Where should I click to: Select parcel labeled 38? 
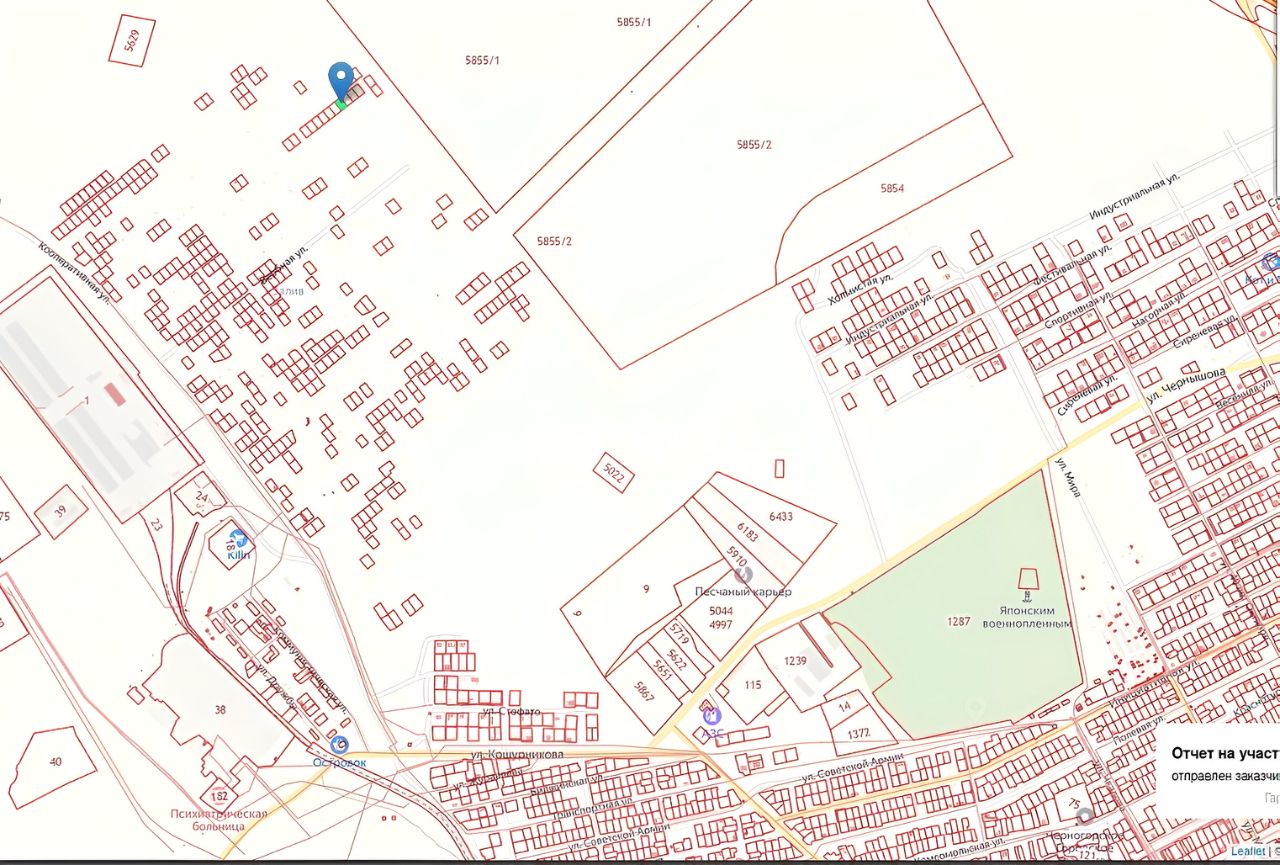click(221, 708)
